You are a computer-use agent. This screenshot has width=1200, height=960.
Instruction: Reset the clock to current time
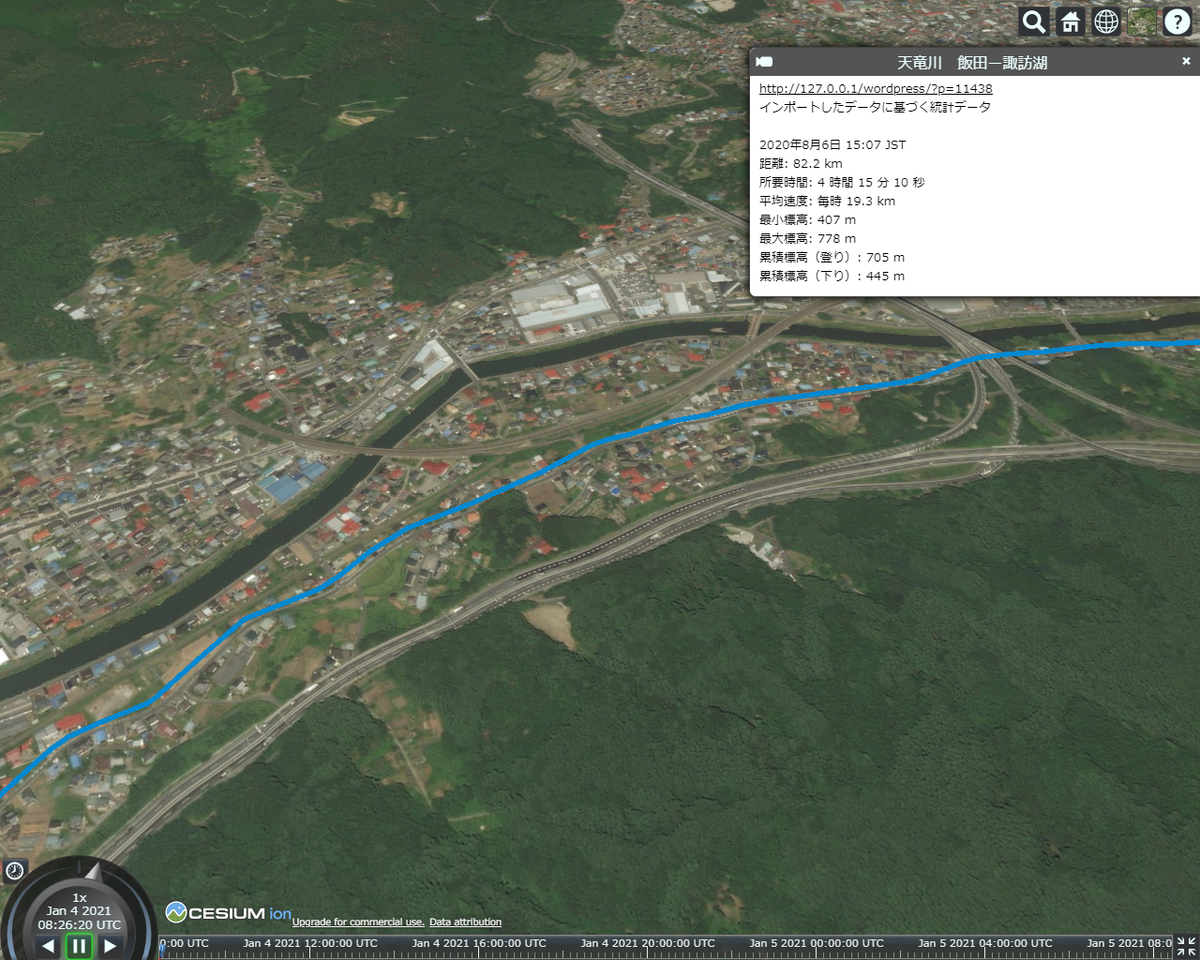[x=15, y=871]
